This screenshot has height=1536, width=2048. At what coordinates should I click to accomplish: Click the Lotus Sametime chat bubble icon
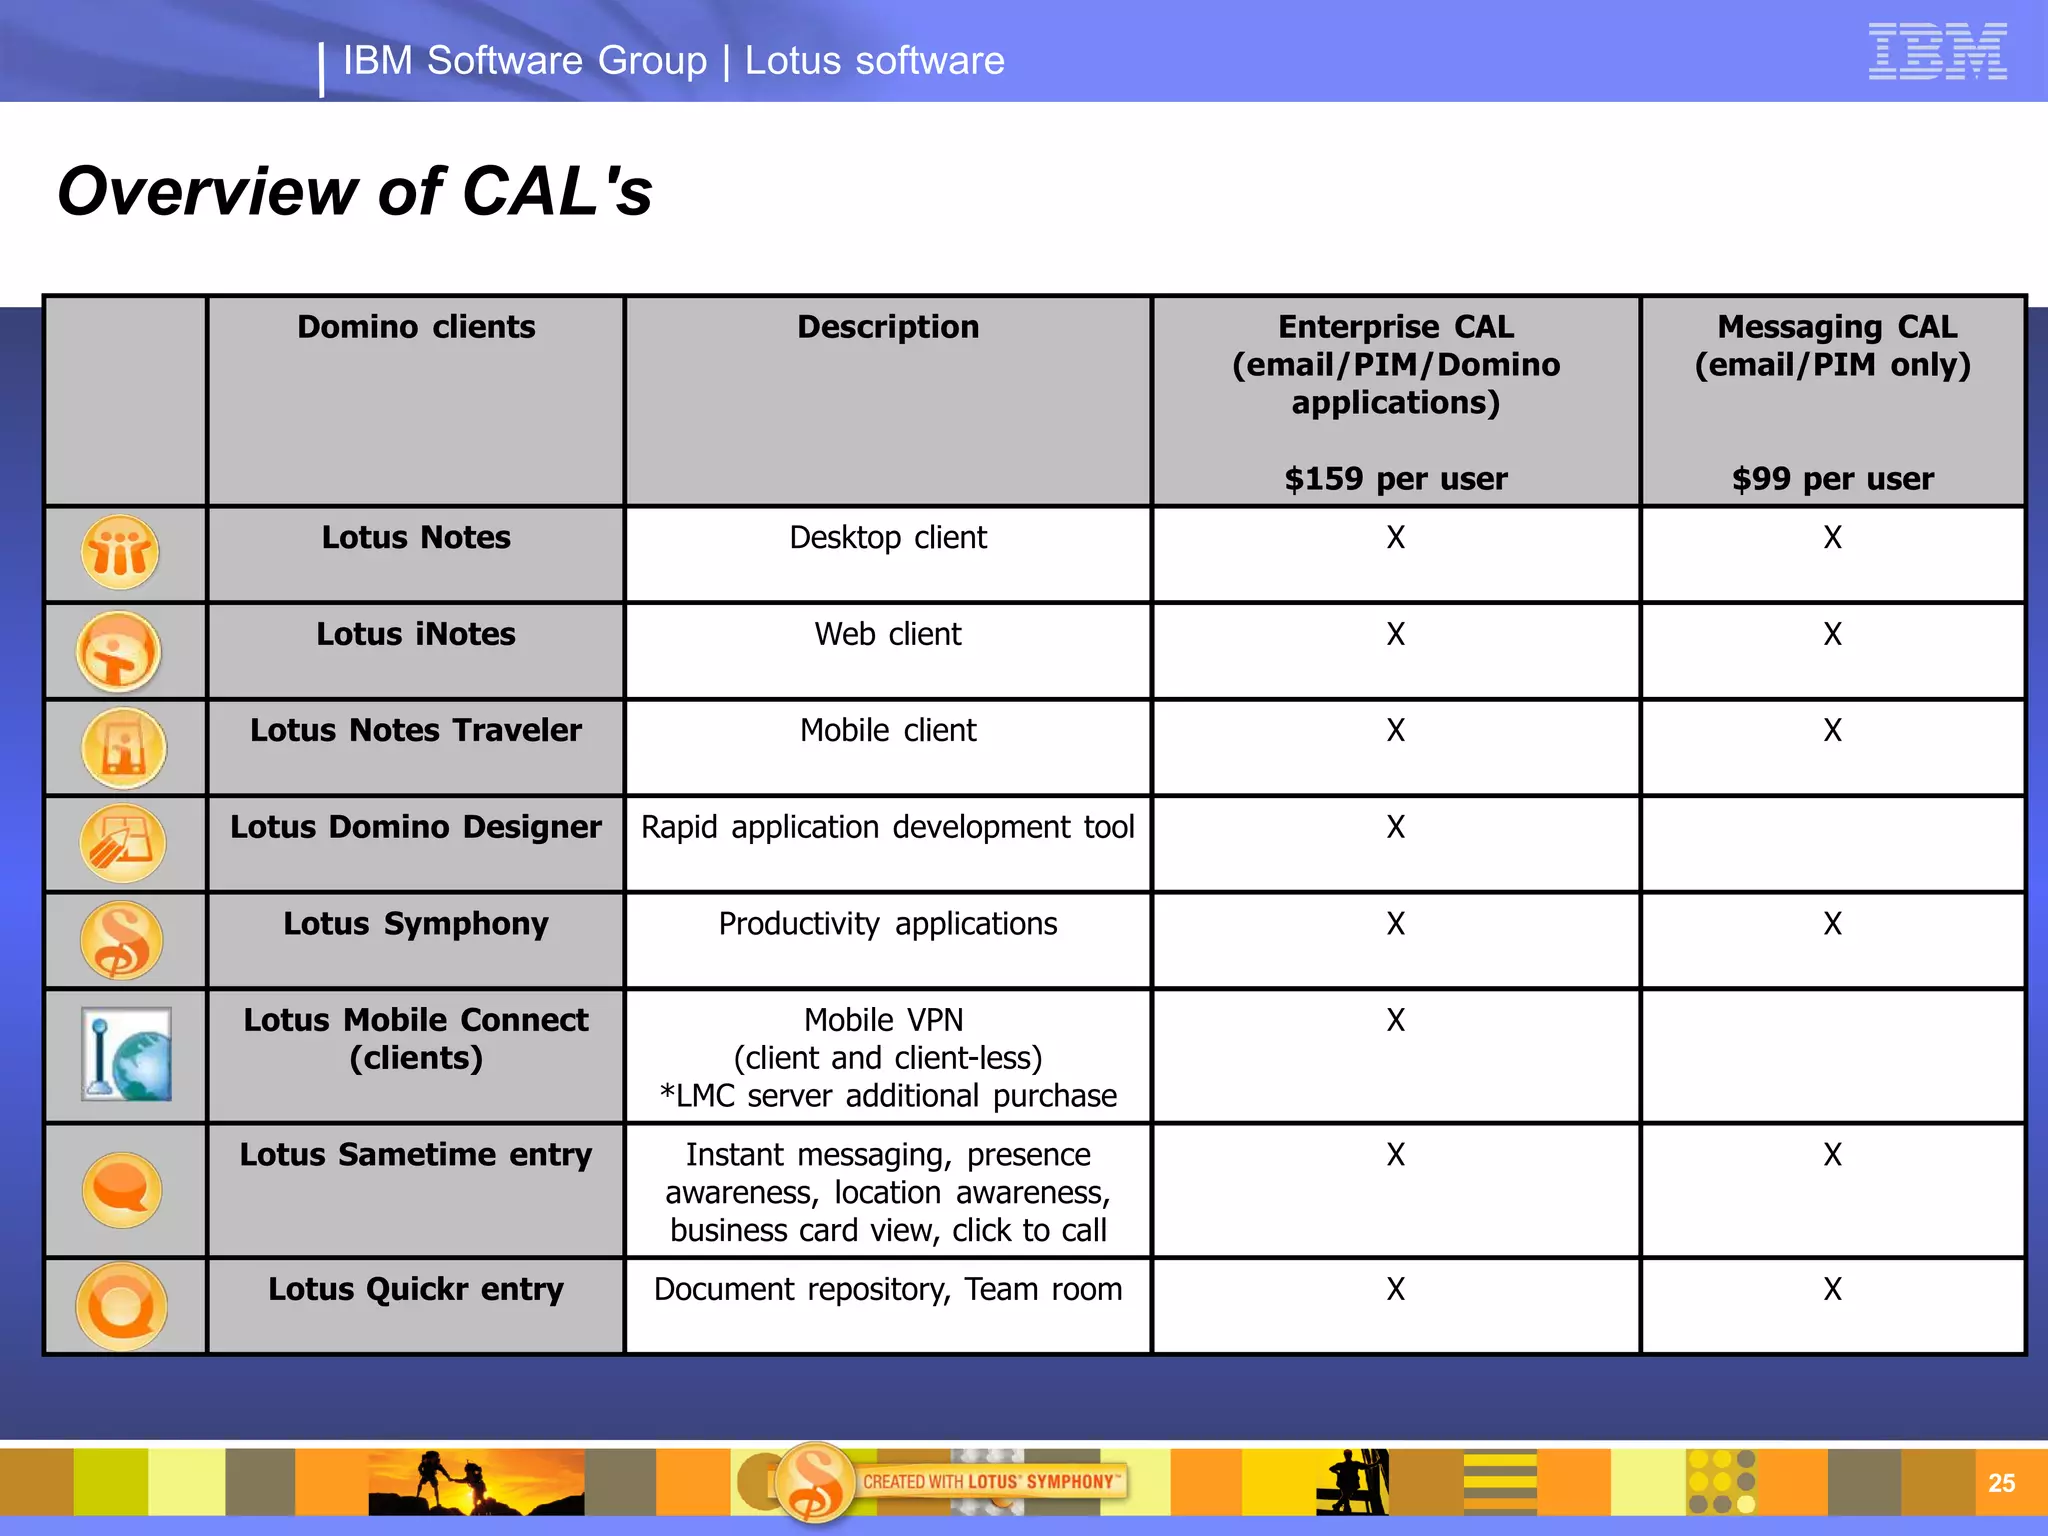pyautogui.click(x=122, y=1190)
